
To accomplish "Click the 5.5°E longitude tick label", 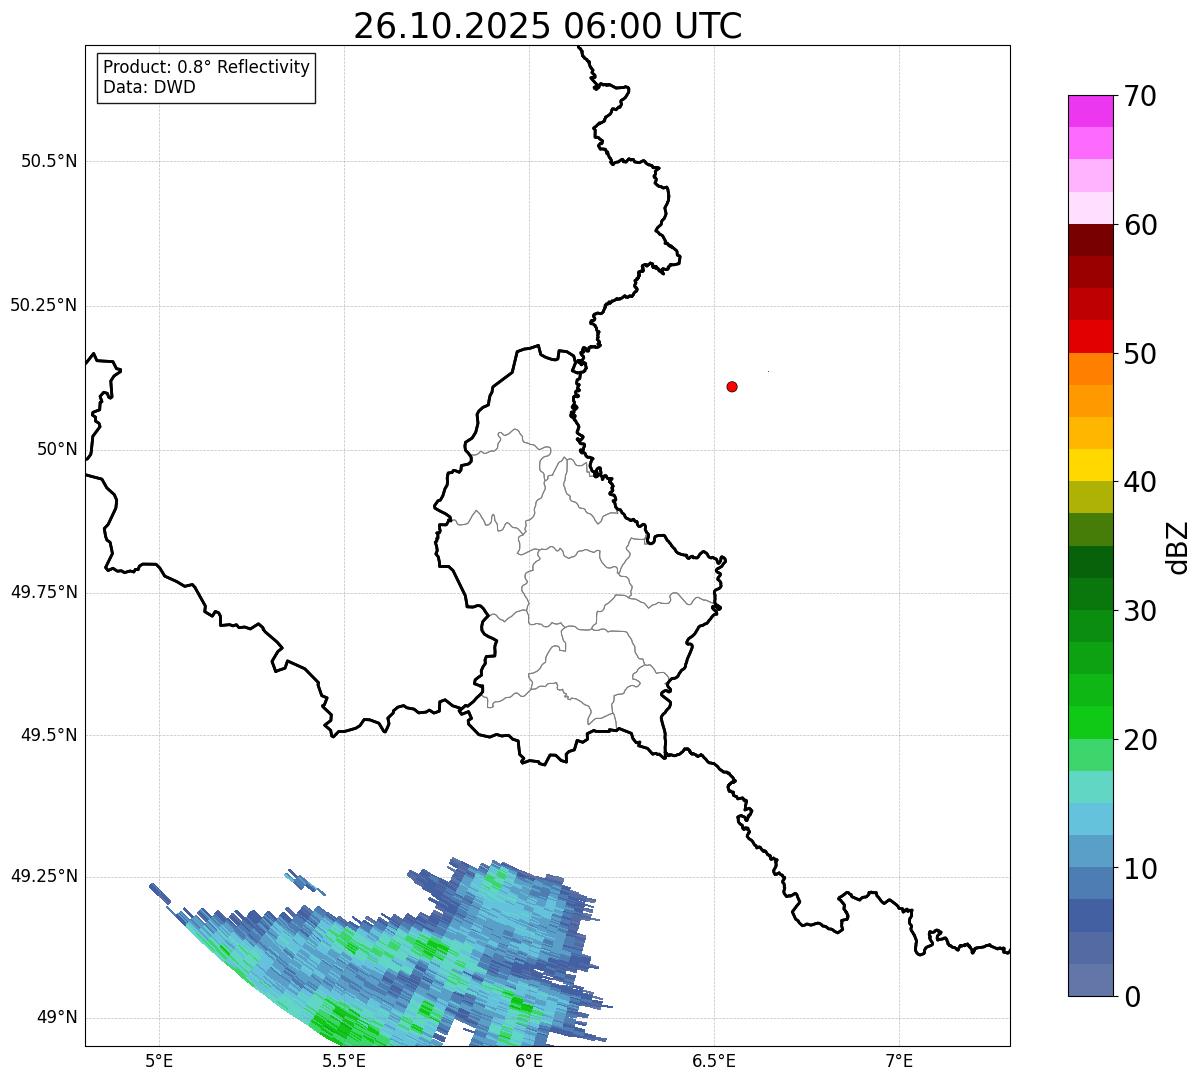I will tap(344, 1061).
